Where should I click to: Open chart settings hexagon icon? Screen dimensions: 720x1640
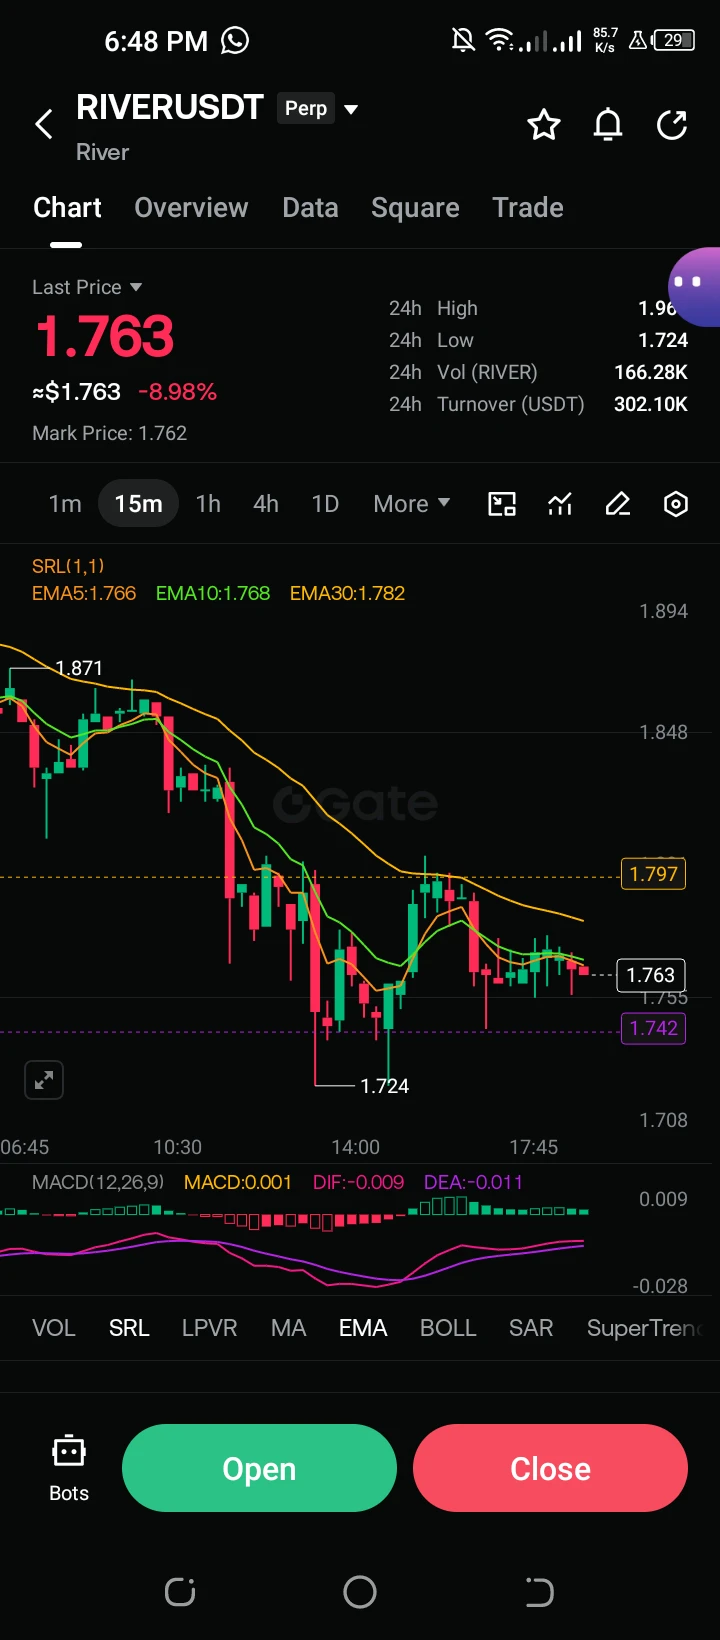pos(676,504)
